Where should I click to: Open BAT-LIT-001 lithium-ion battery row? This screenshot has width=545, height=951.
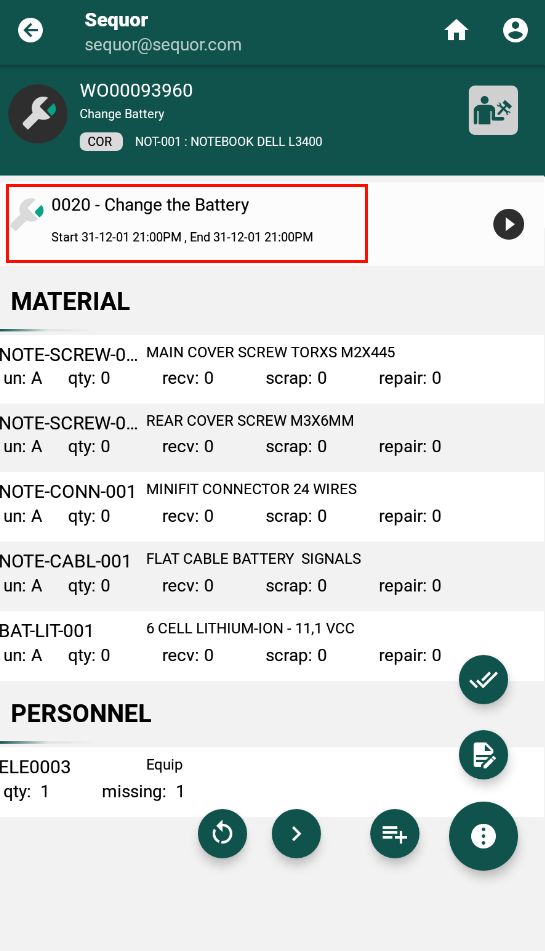(272, 646)
